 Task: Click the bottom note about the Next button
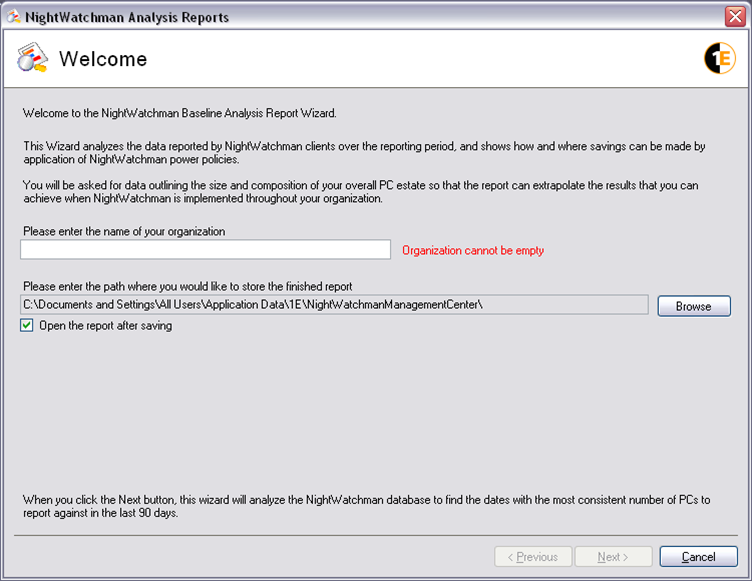tap(366, 507)
